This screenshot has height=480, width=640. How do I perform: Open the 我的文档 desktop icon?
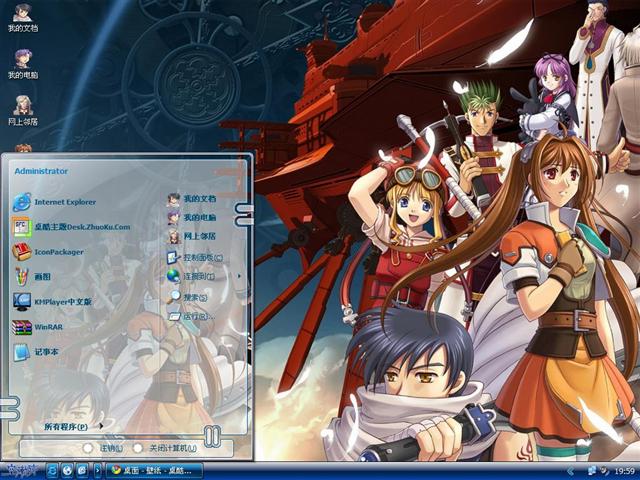[x=23, y=18]
